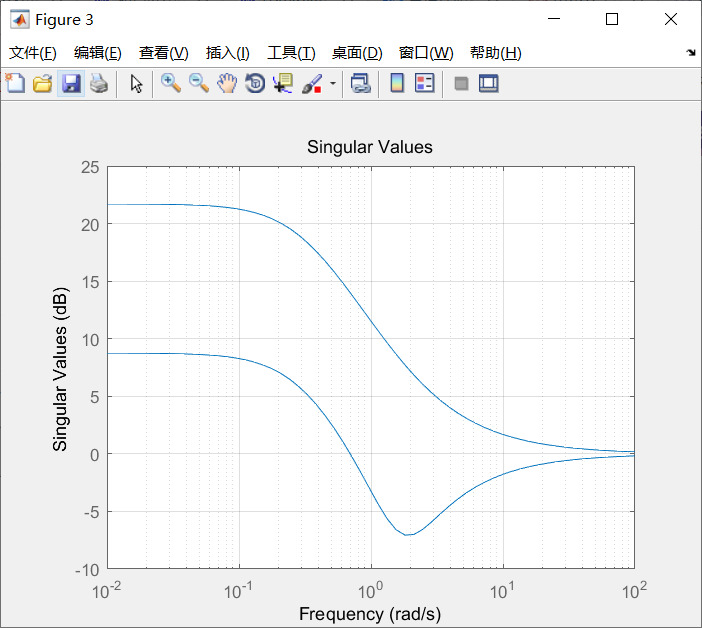Click the New Figure icon
Image resolution: width=702 pixels, height=628 pixels.
click(16, 84)
